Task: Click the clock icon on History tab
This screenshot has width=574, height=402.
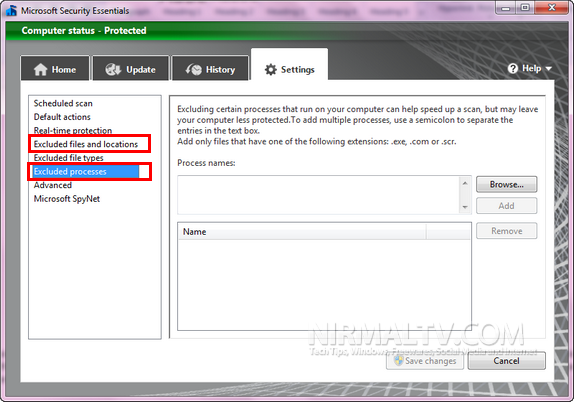Action: point(194,69)
